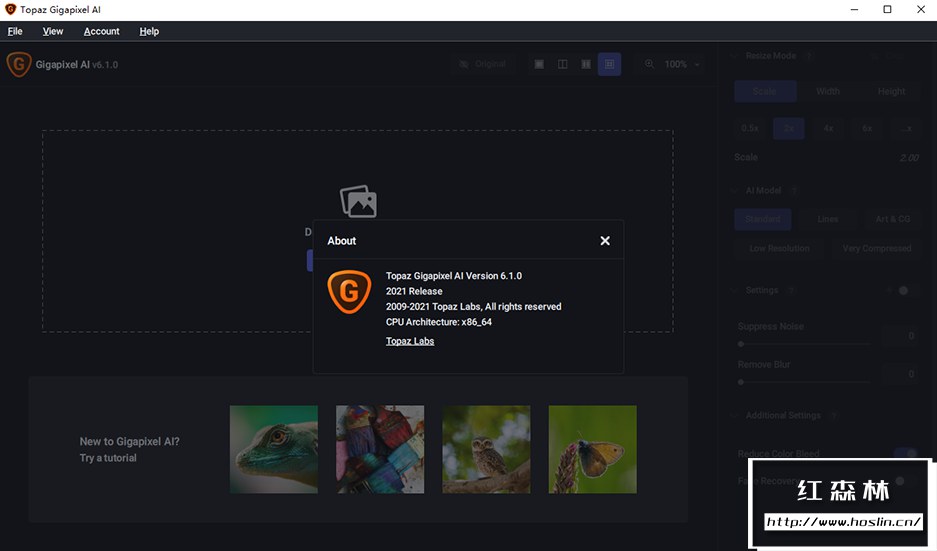Screen dimensions: 937x551
Task: Open the Topaz Labs link
Action: 410,341
